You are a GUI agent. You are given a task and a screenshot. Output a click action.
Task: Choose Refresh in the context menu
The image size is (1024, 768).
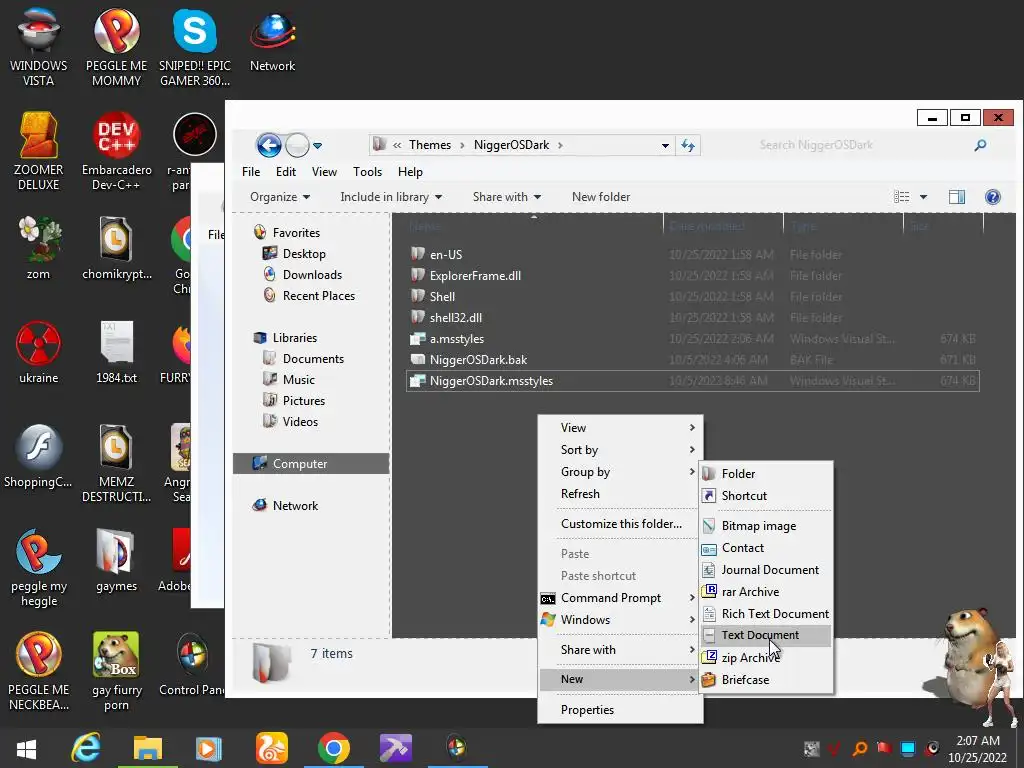pyautogui.click(x=620, y=494)
